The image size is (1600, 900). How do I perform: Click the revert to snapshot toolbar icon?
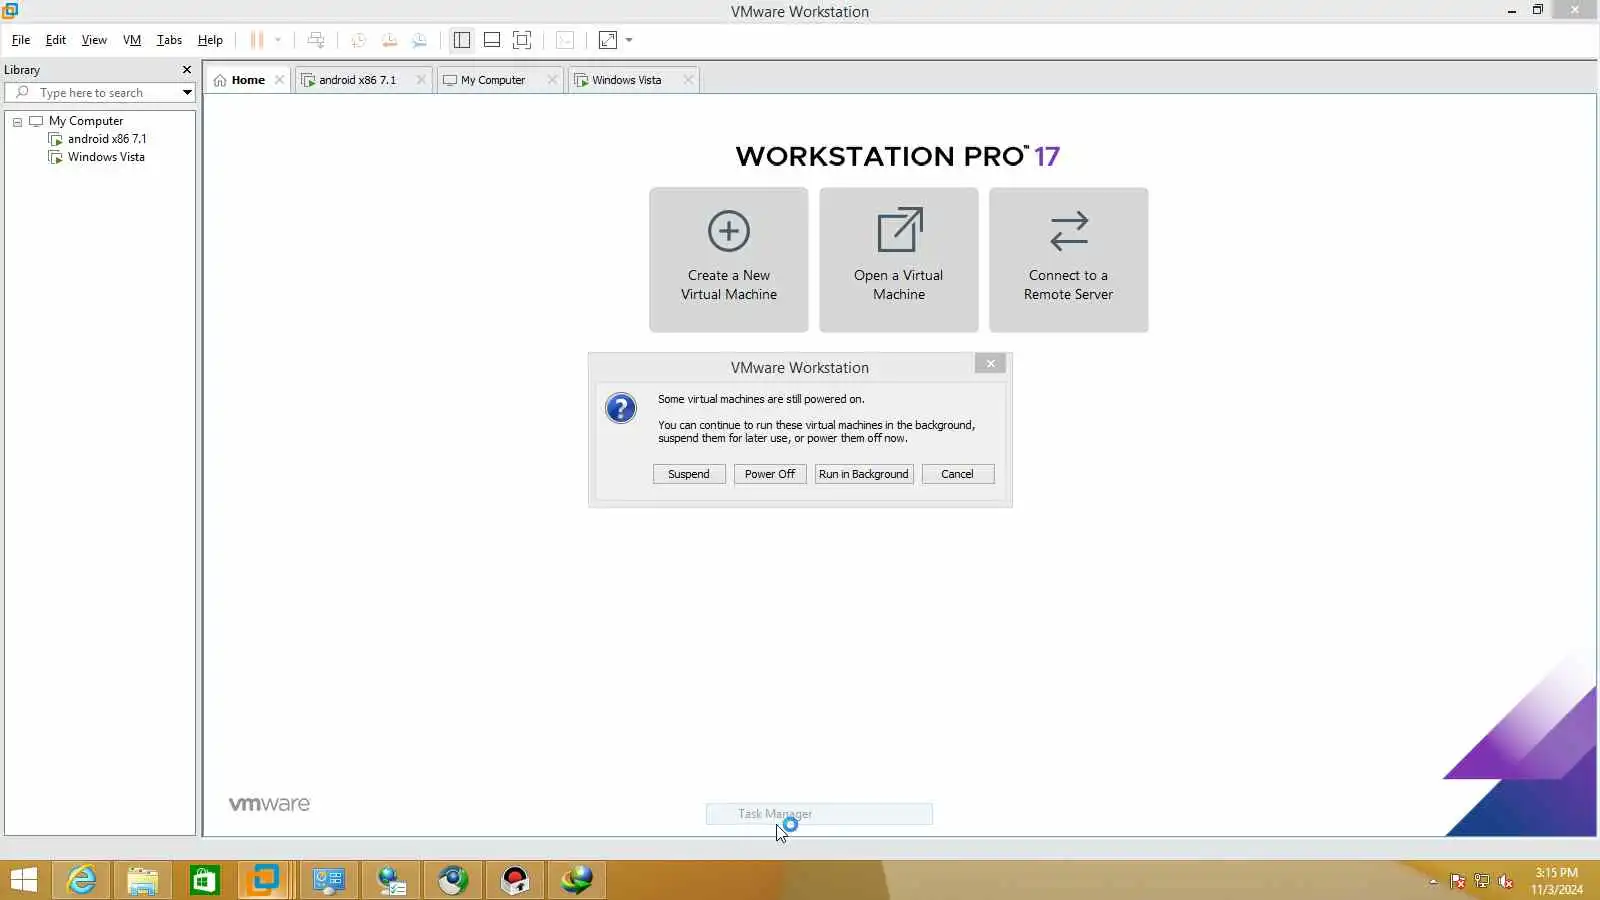click(x=389, y=40)
